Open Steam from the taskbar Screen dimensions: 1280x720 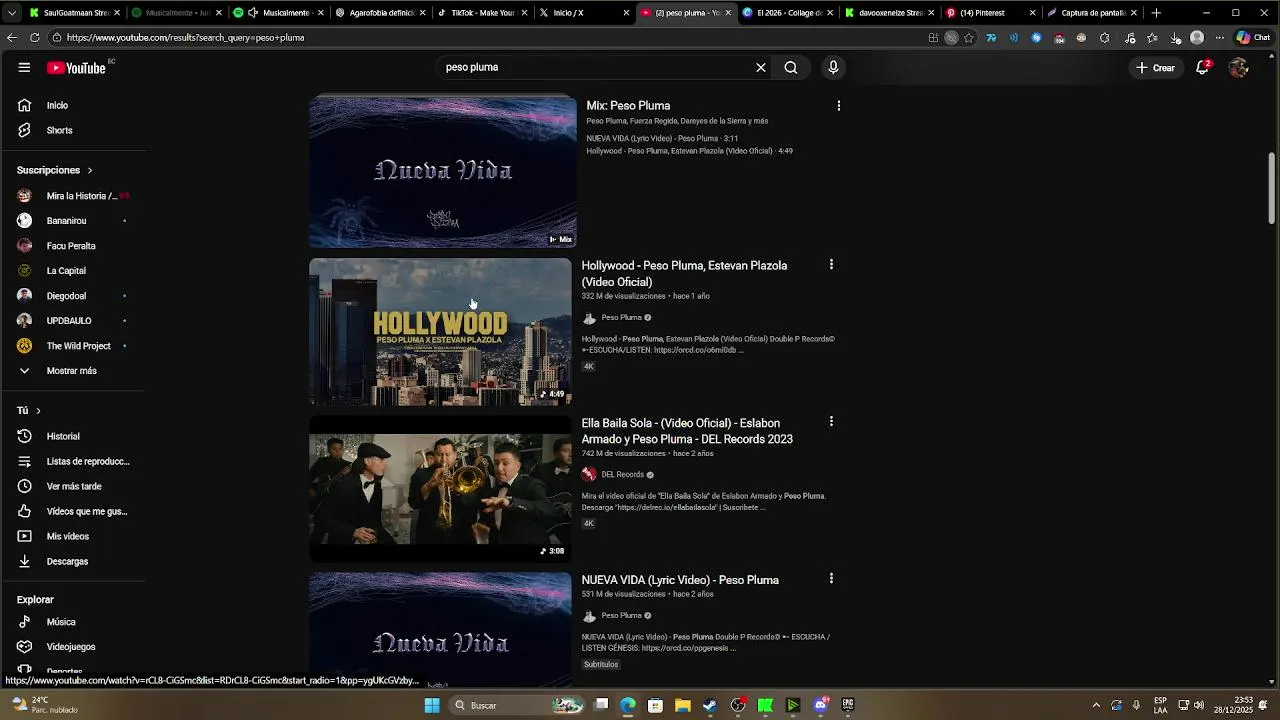[710, 706]
